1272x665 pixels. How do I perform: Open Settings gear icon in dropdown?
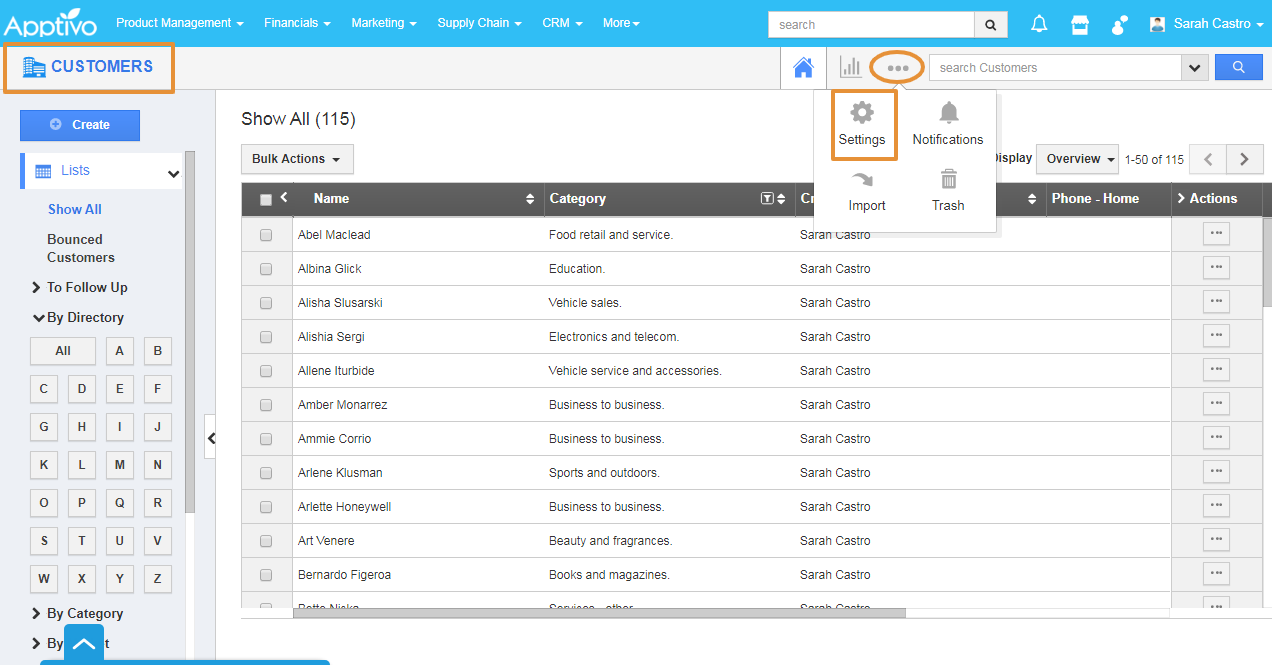pyautogui.click(x=862, y=113)
